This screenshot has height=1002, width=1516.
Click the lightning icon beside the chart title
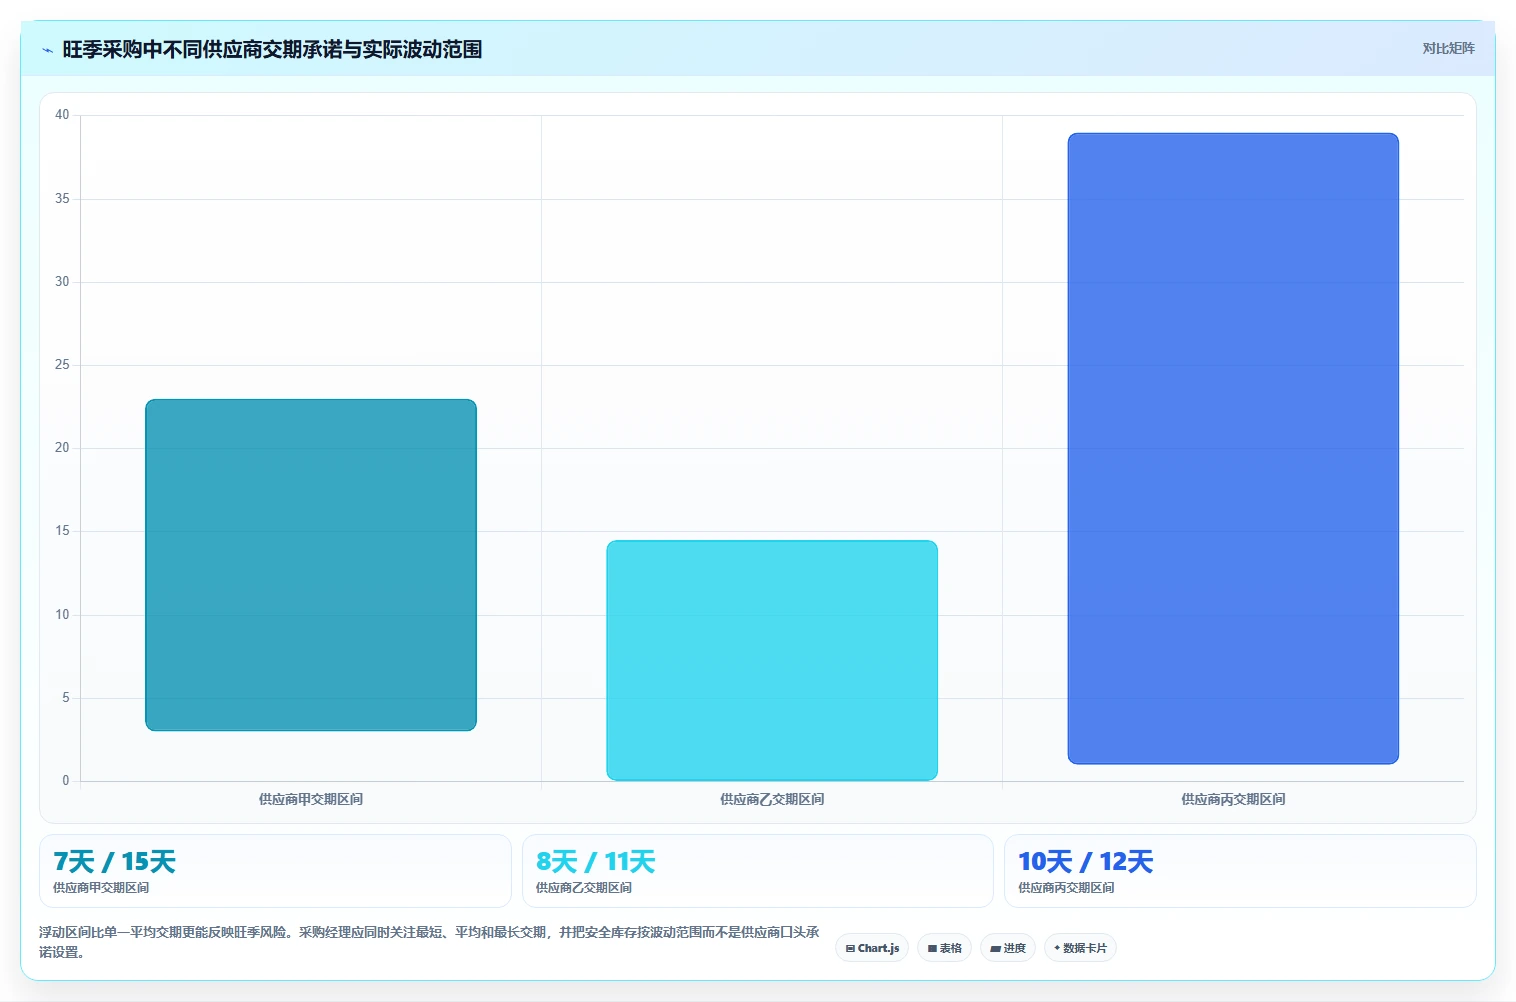point(47,50)
